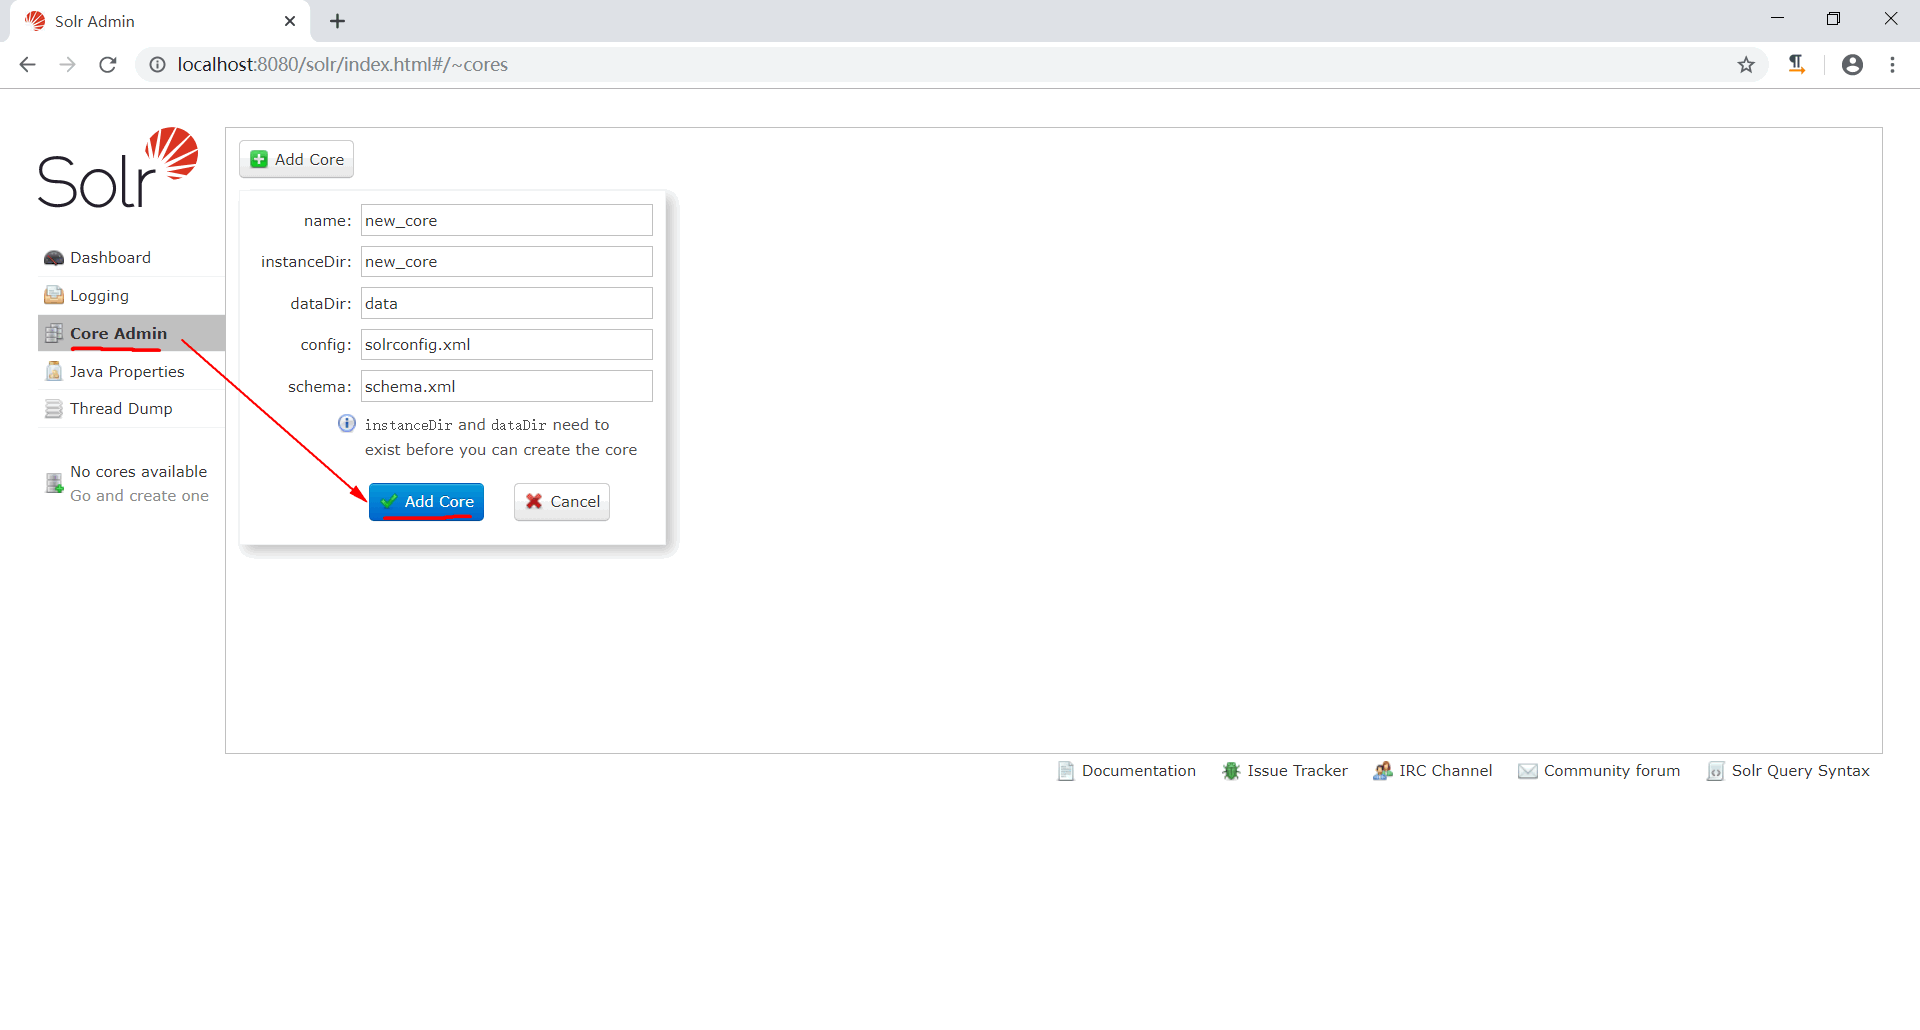Image resolution: width=1920 pixels, height=1030 pixels.
Task: Click inside the name input field
Action: (506, 220)
